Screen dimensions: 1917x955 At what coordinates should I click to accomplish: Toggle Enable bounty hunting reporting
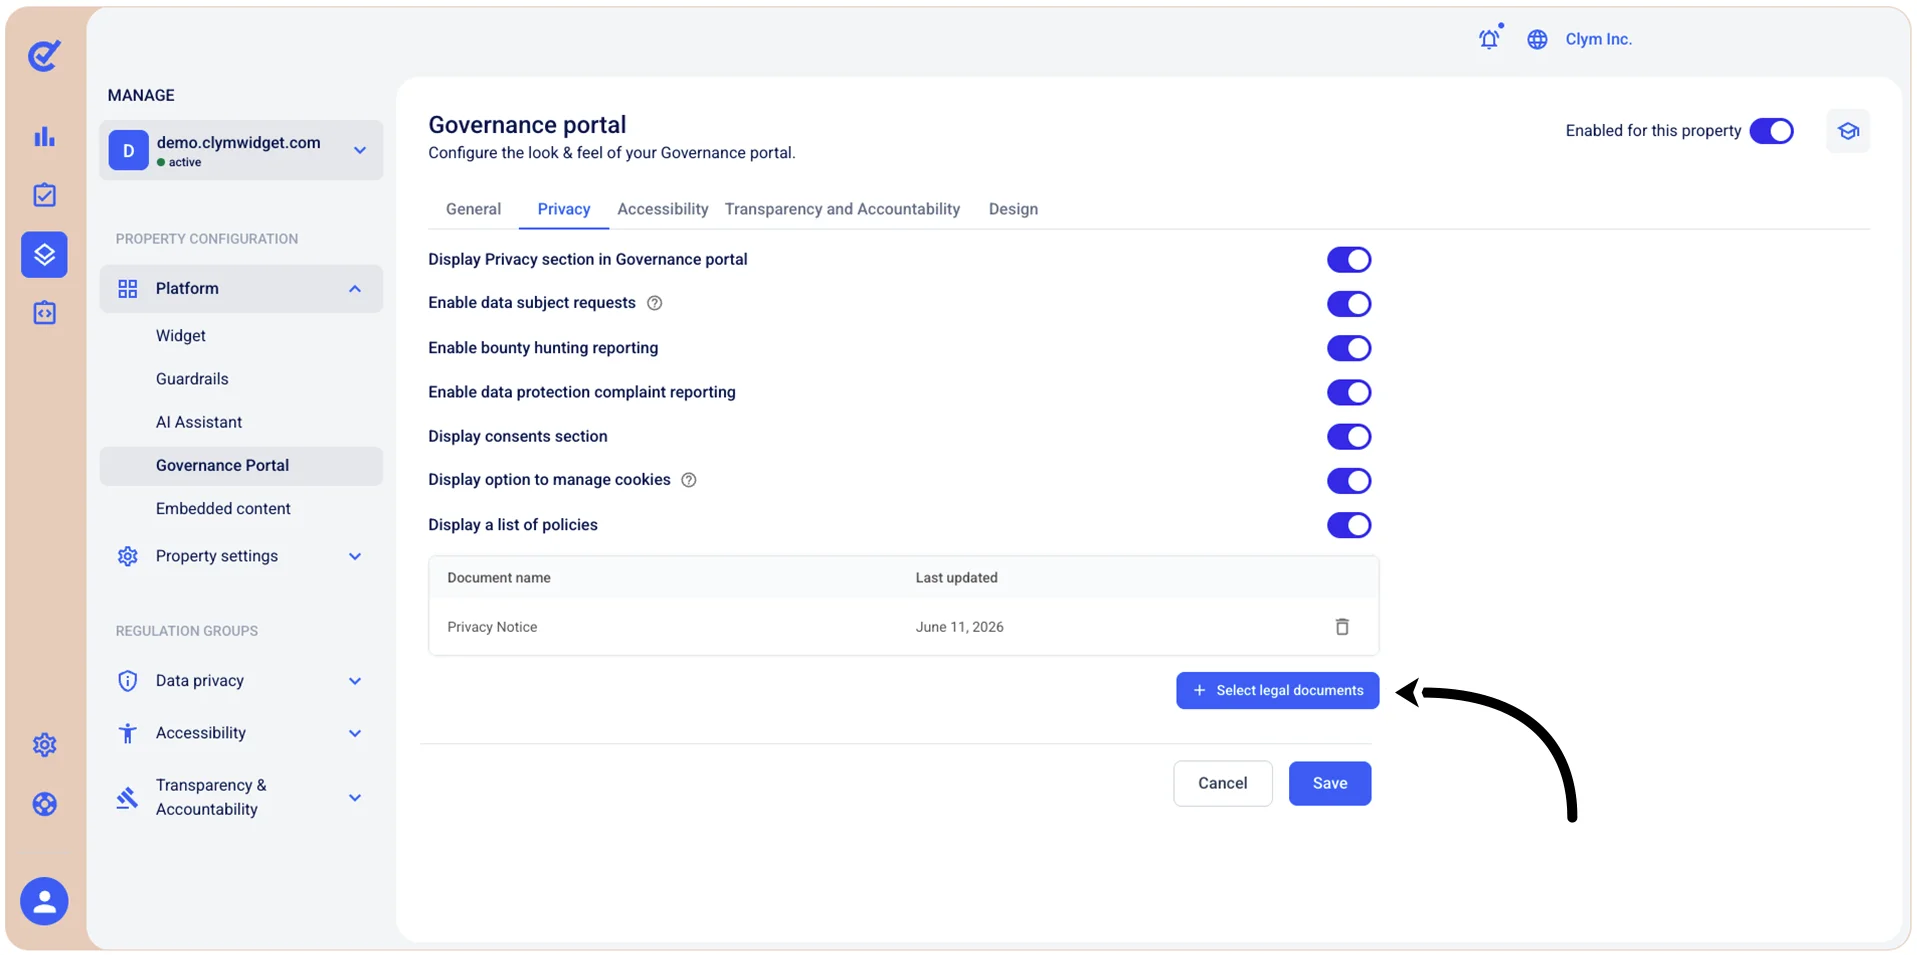coord(1349,348)
